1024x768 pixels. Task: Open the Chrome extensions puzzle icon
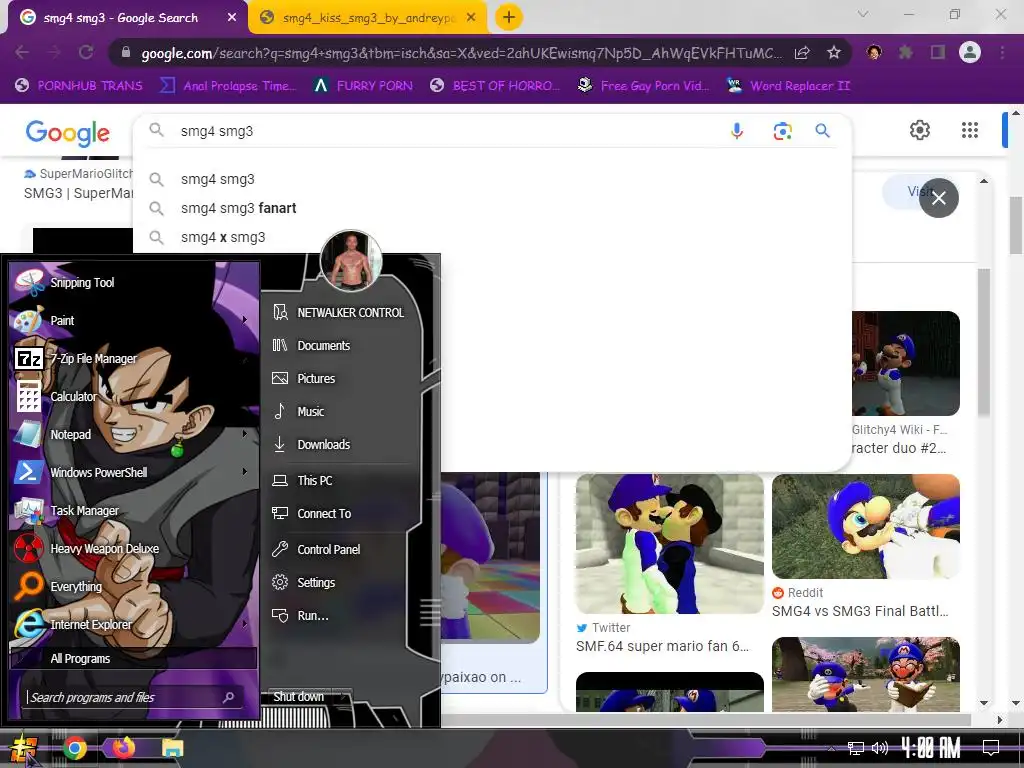(906, 52)
